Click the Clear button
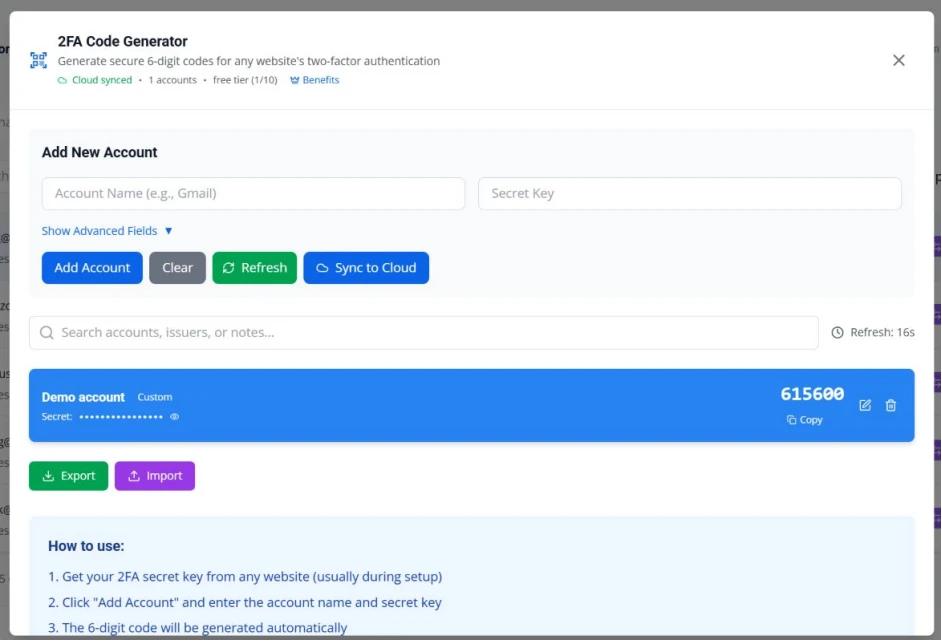The image size is (942, 641). 177,268
